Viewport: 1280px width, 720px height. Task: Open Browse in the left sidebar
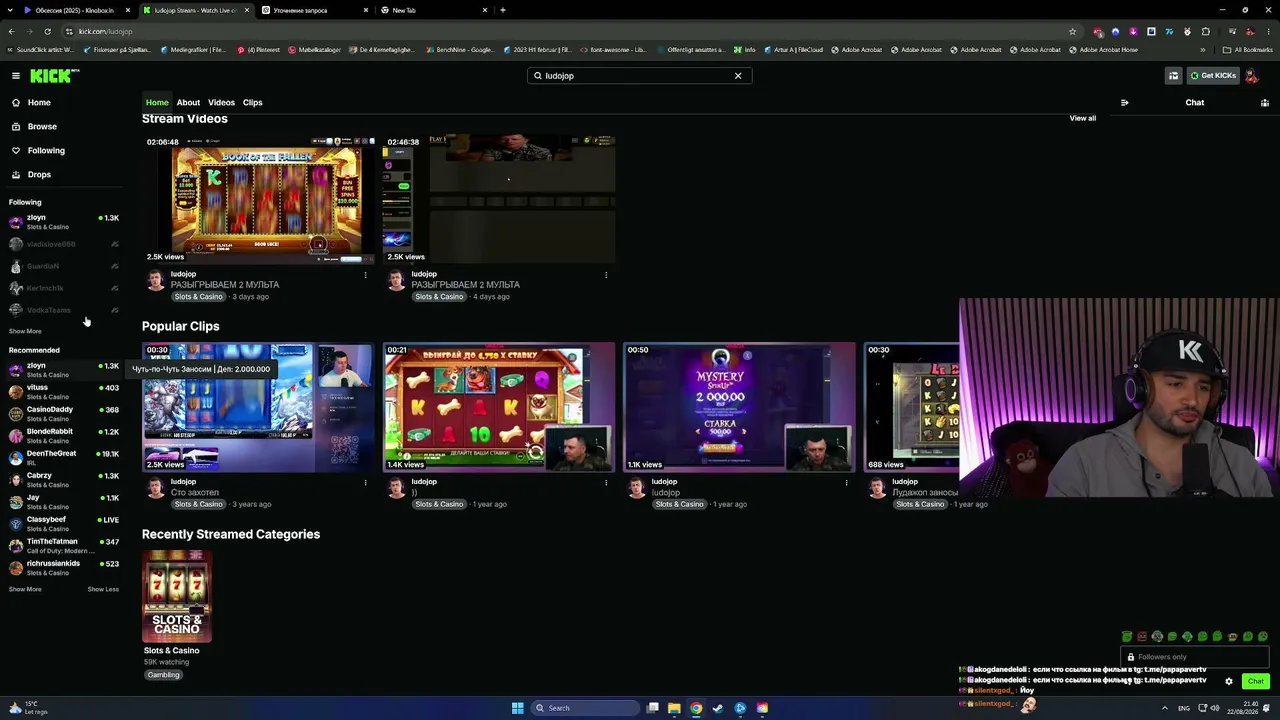[42, 127]
